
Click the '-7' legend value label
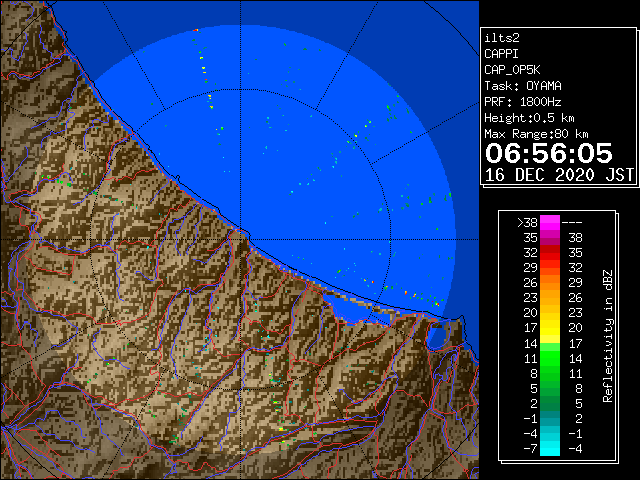tap(530, 449)
